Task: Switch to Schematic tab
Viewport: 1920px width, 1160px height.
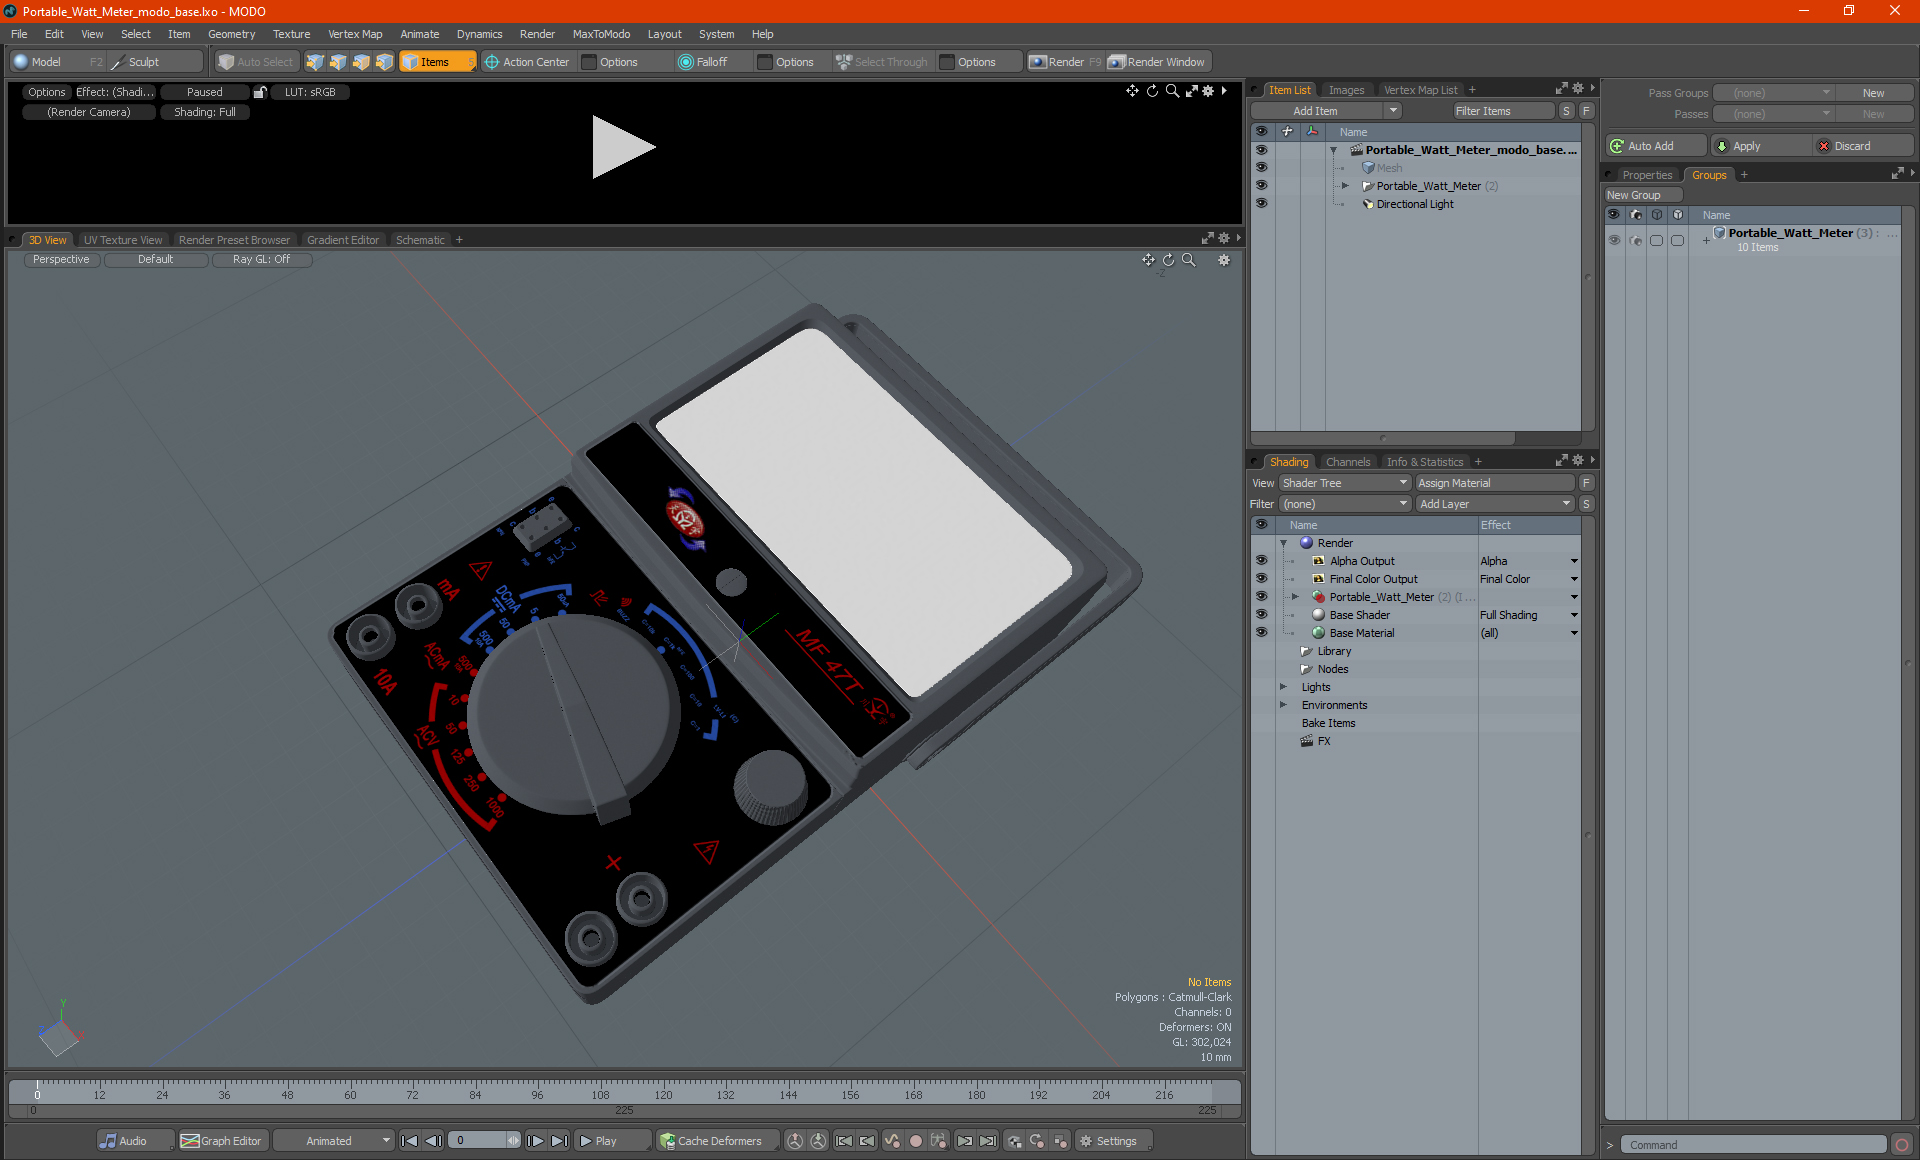Action: [420, 240]
